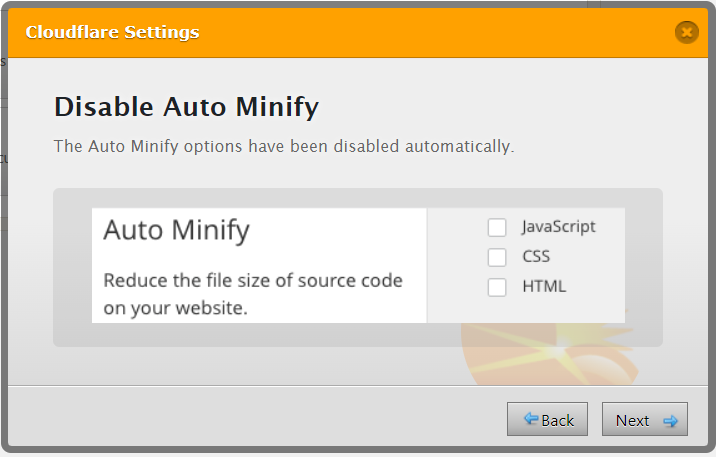Enable the CSS minify checkbox
This screenshot has height=457, width=716.
click(x=497, y=257)
